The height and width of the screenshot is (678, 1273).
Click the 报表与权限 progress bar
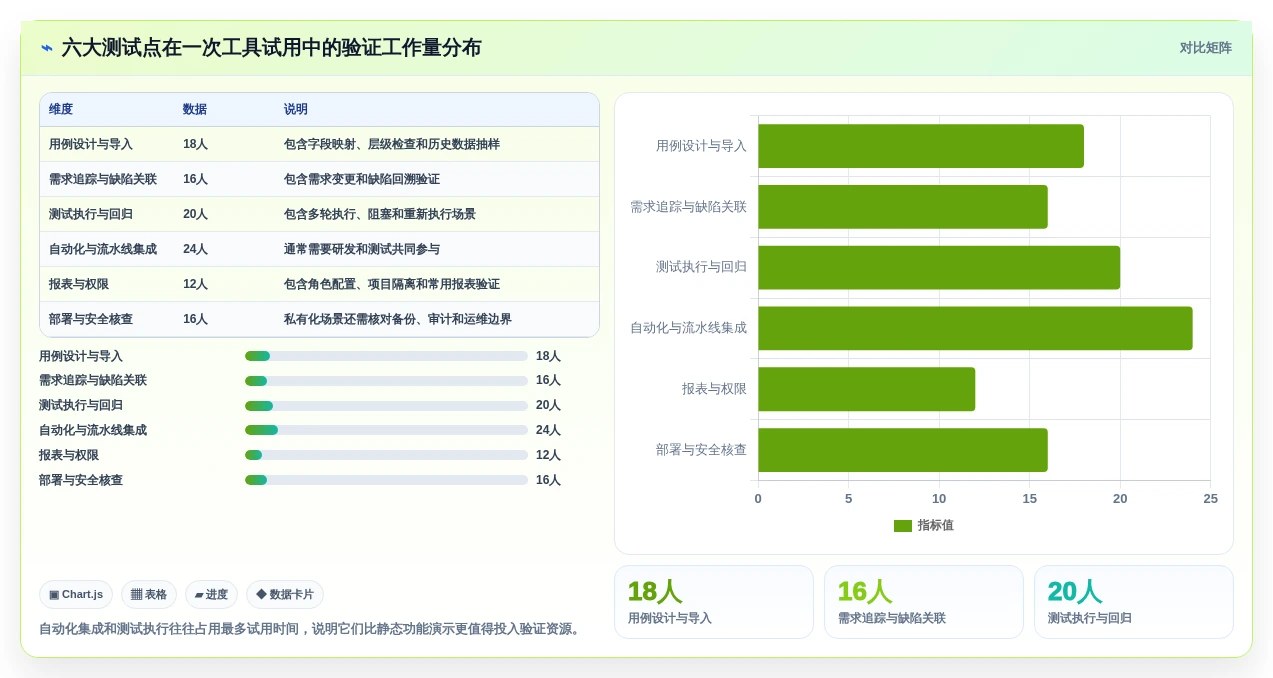pyautogui.click(x=386, y=455)
